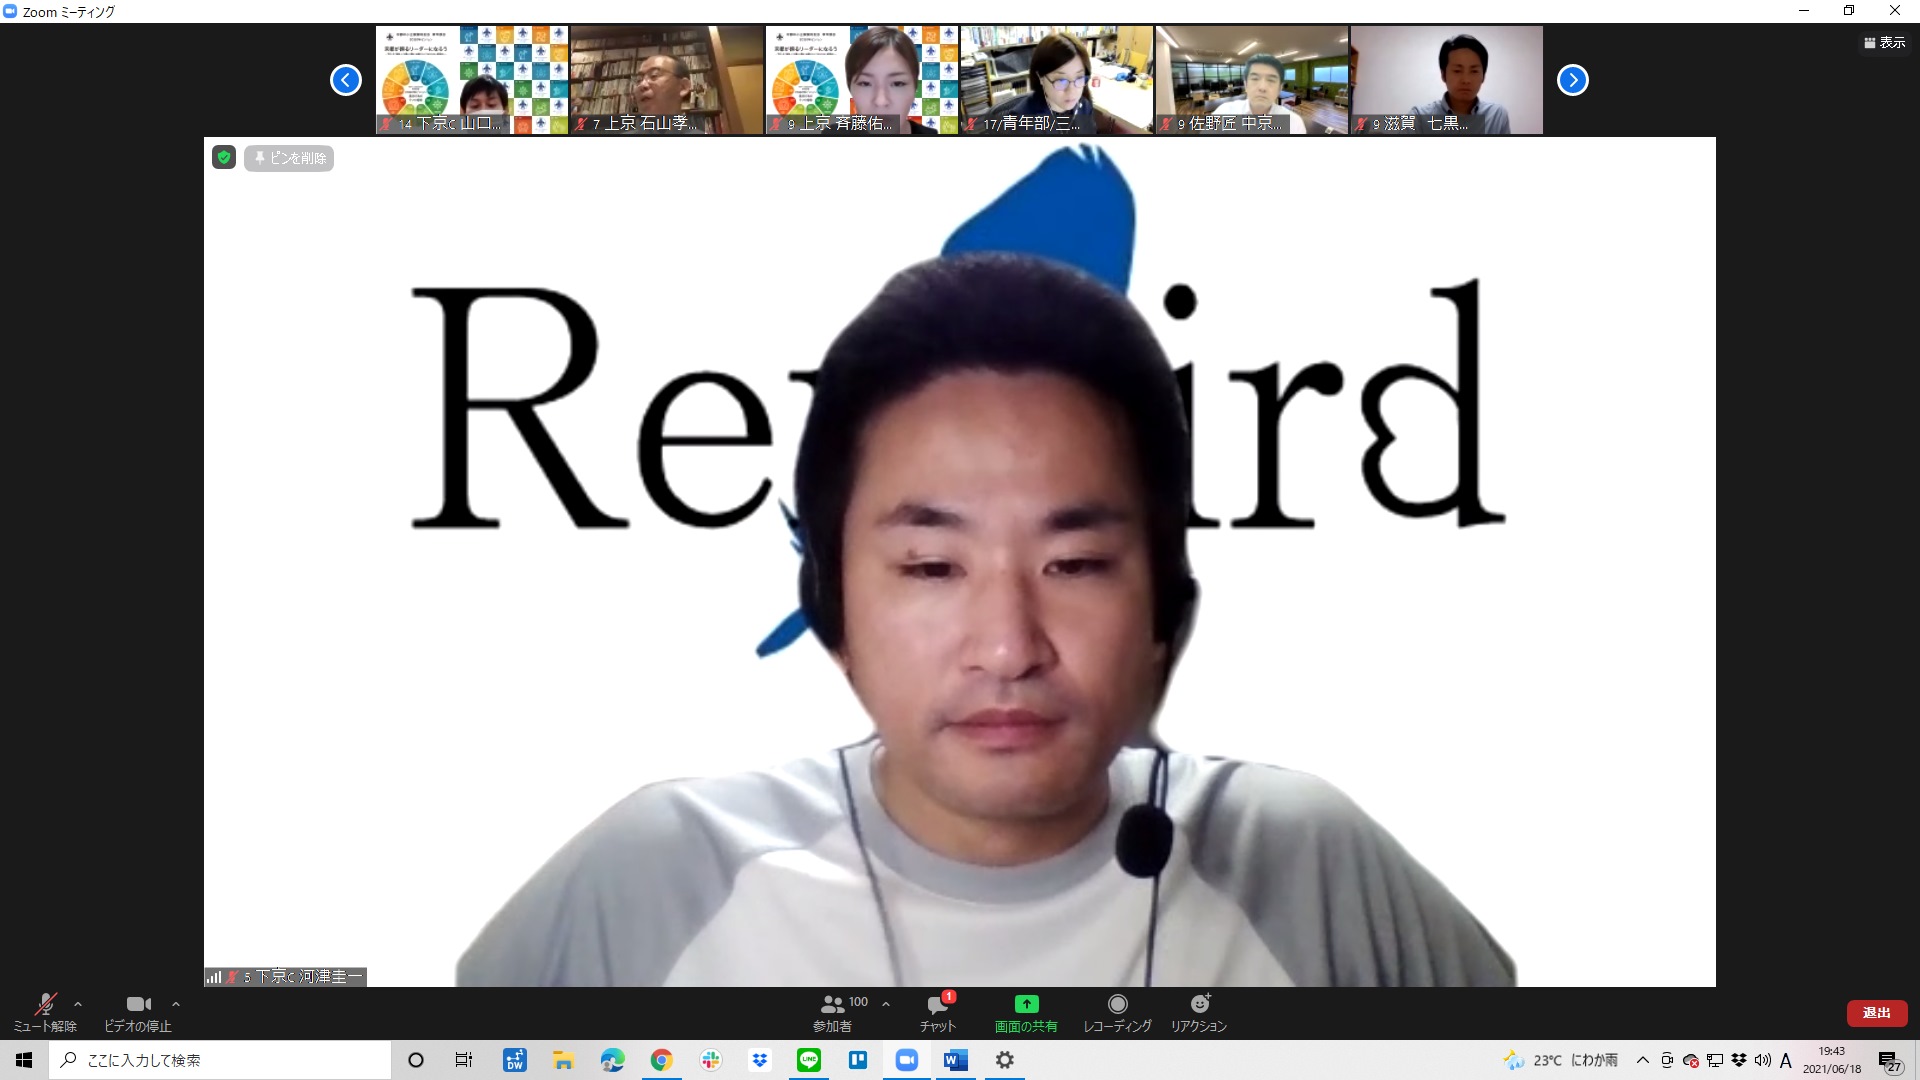Switch to Zoom taskbar icon

[x=907, y=1060]
